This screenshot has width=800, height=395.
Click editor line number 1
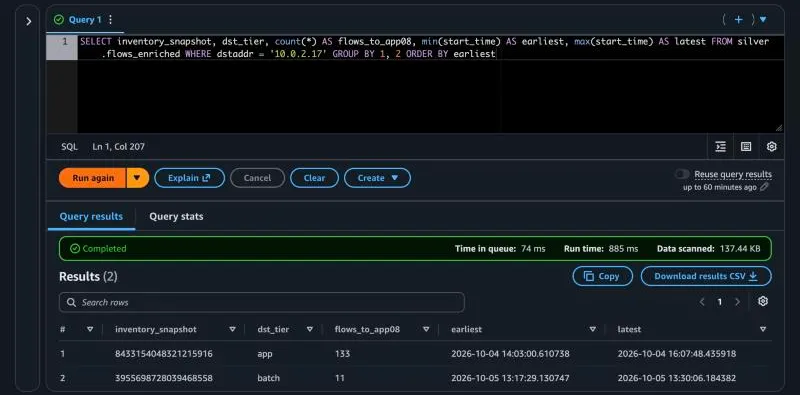[x=65, y=41]
